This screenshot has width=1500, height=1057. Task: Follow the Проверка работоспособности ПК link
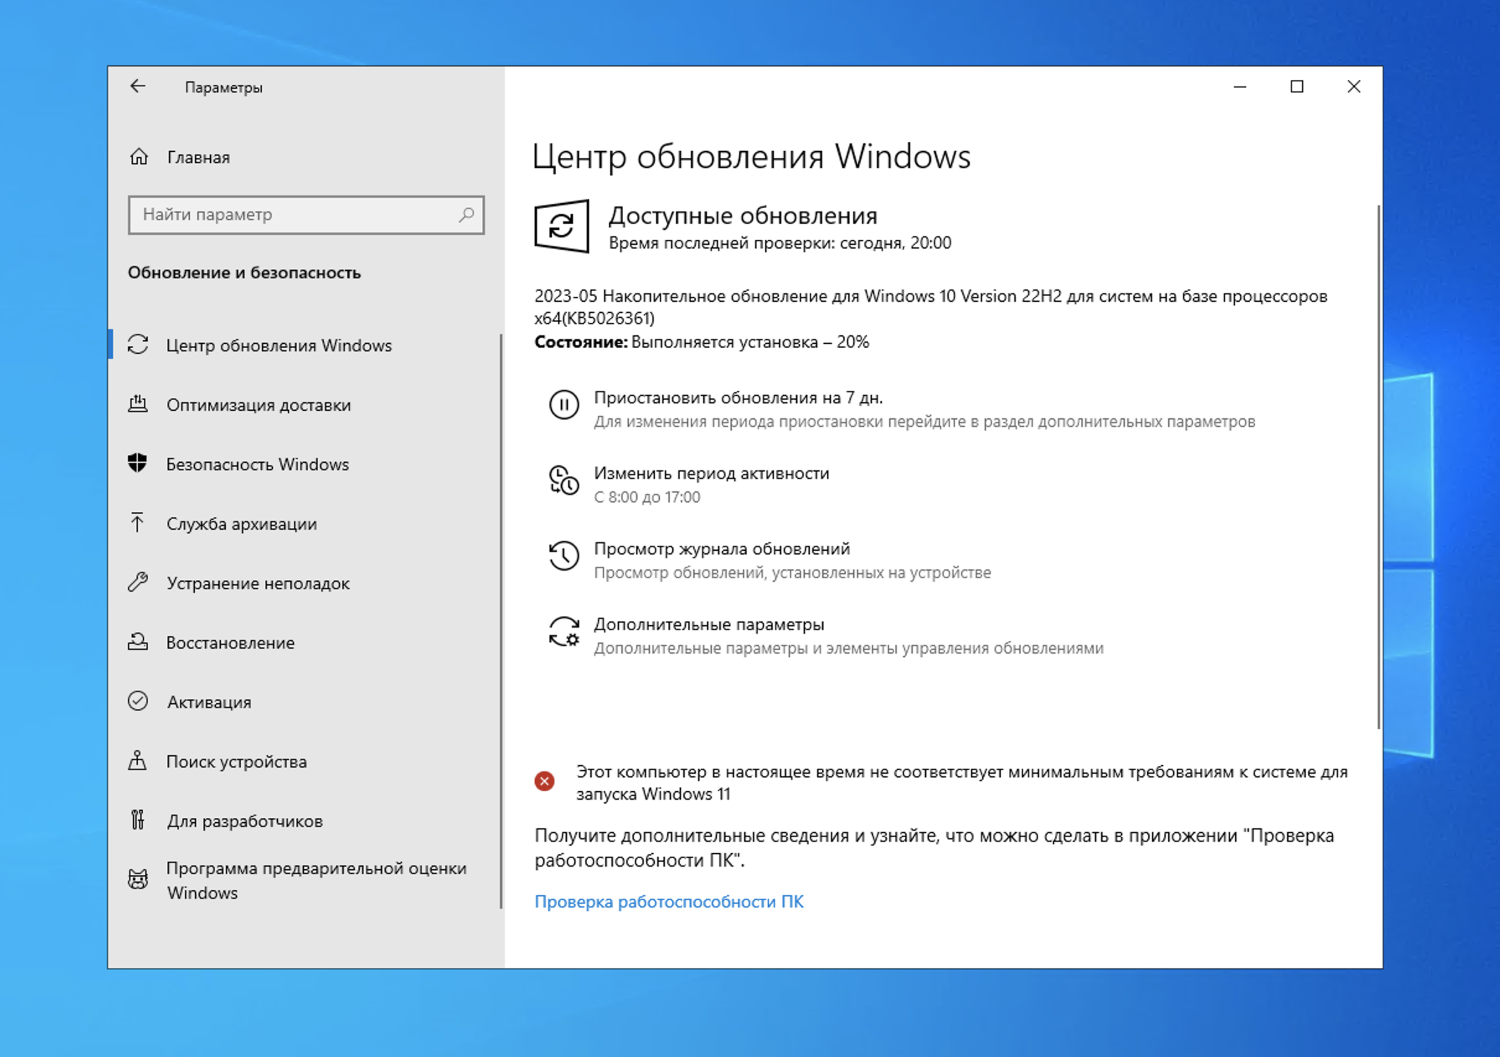point(669,902)
